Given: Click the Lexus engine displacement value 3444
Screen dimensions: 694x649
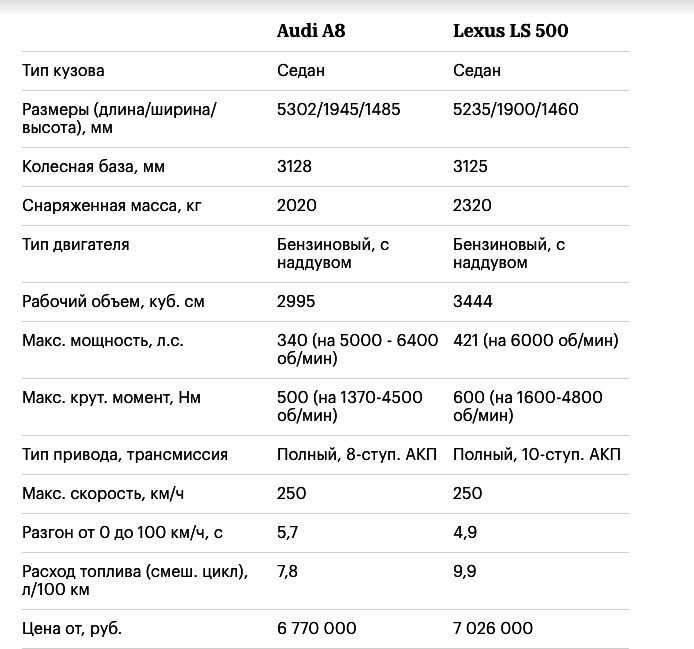Looking at the screenshot, I should (x=472, y=301).
